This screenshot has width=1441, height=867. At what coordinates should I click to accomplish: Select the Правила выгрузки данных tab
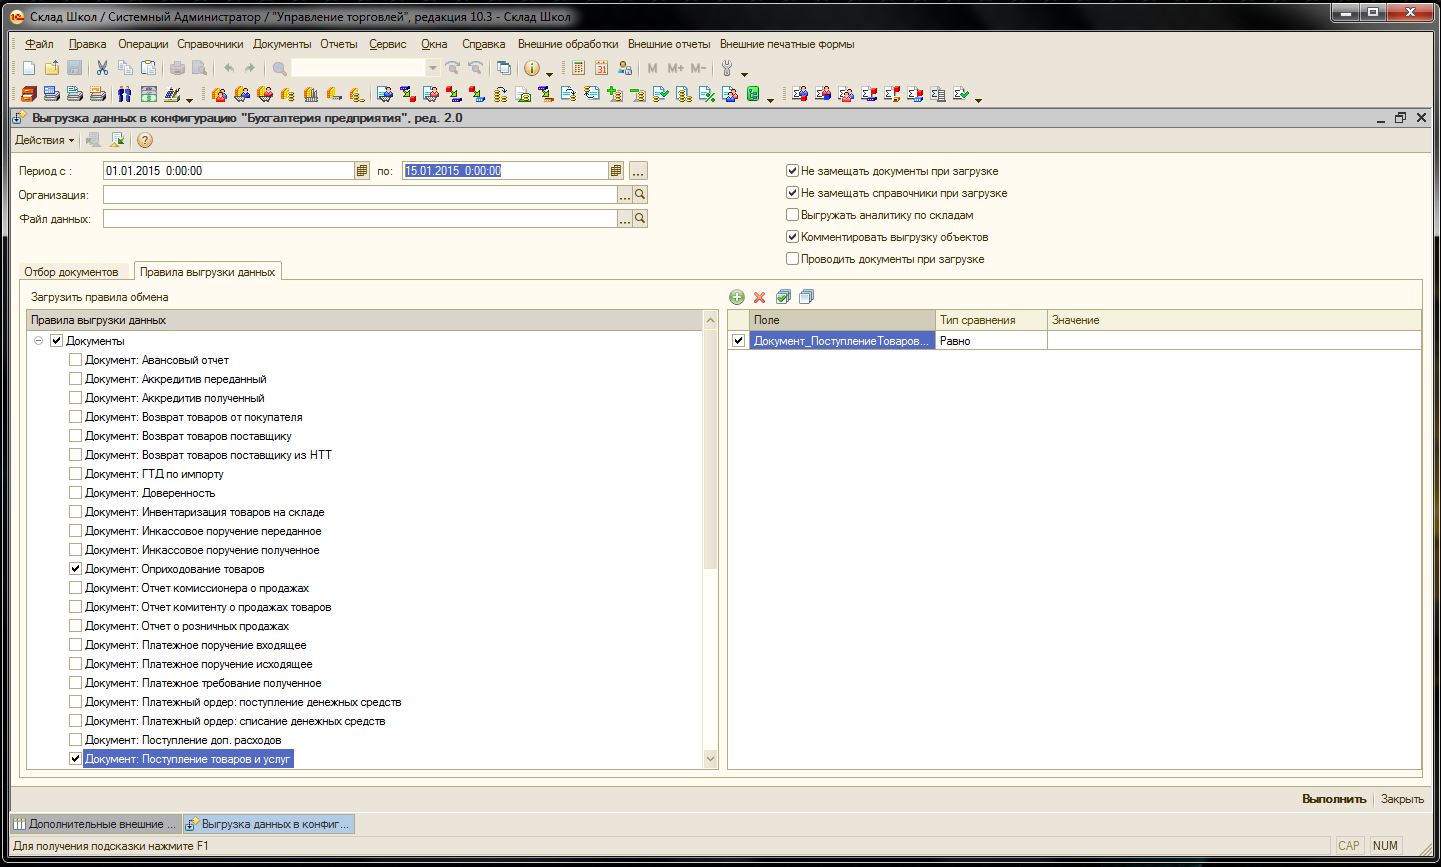207,272
